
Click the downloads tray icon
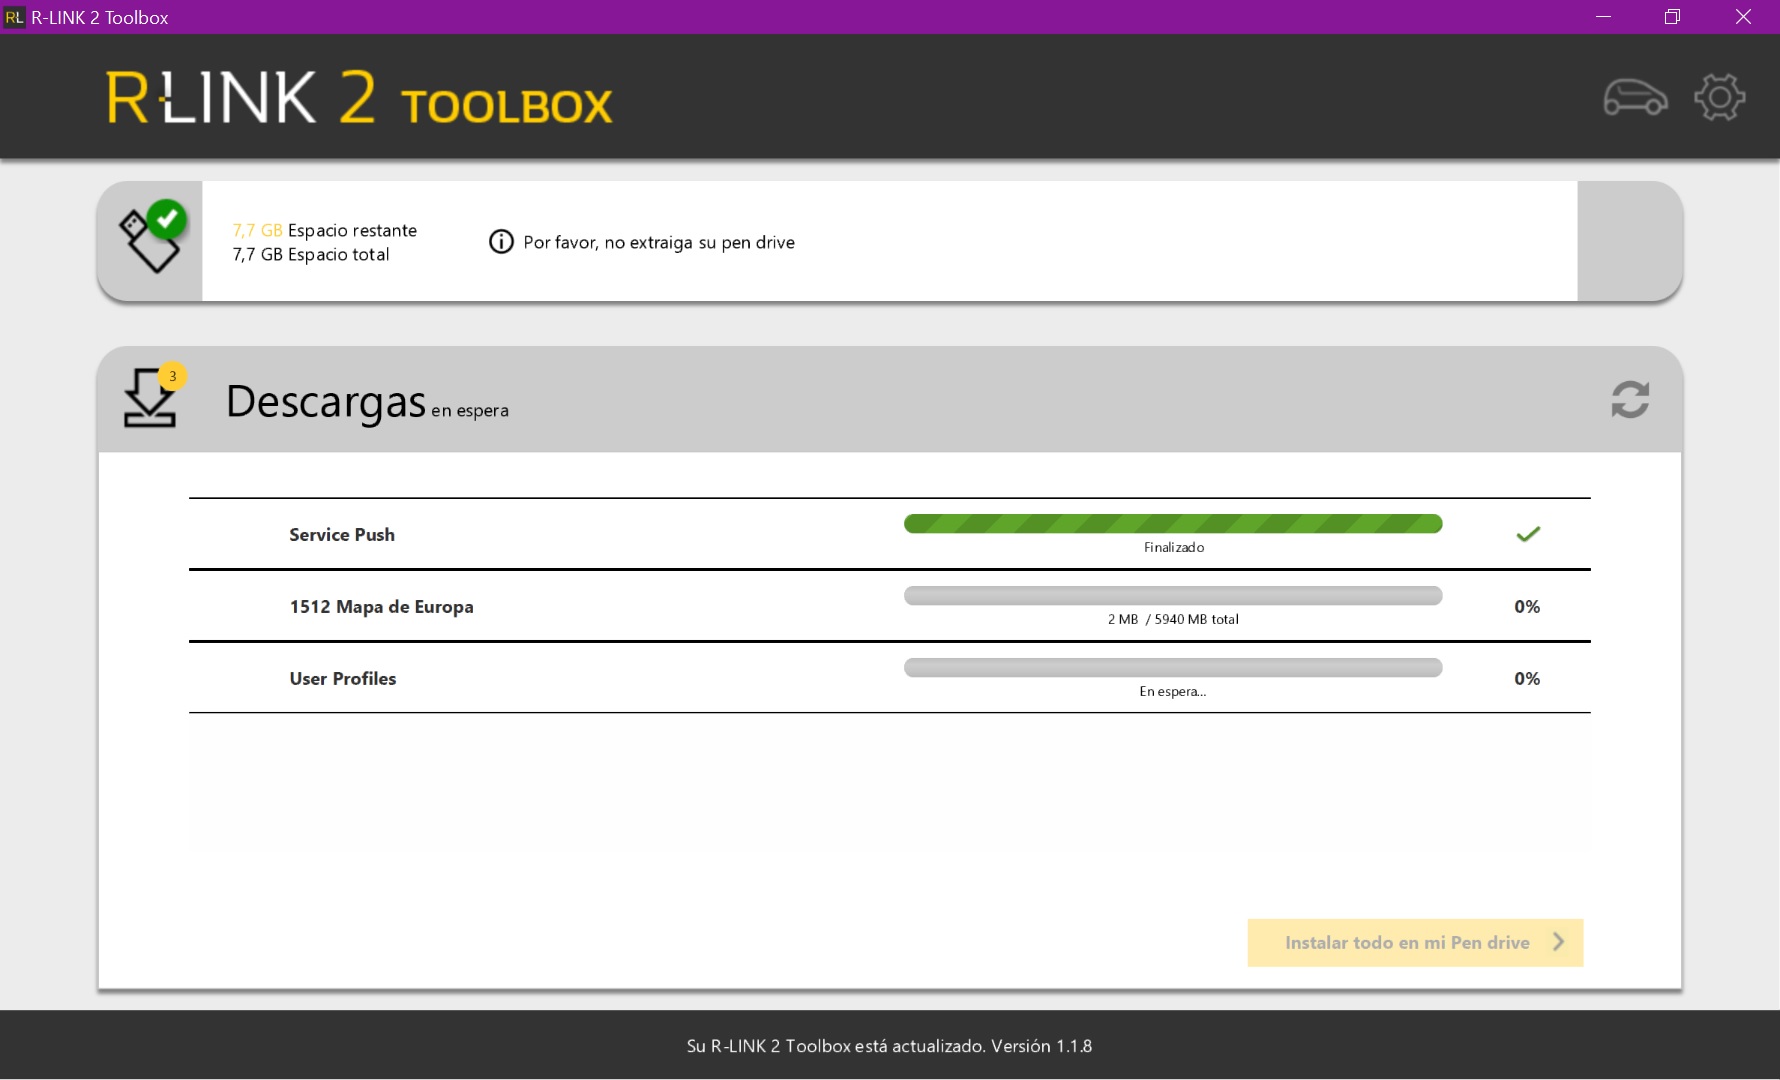click(x=149, y=398)
